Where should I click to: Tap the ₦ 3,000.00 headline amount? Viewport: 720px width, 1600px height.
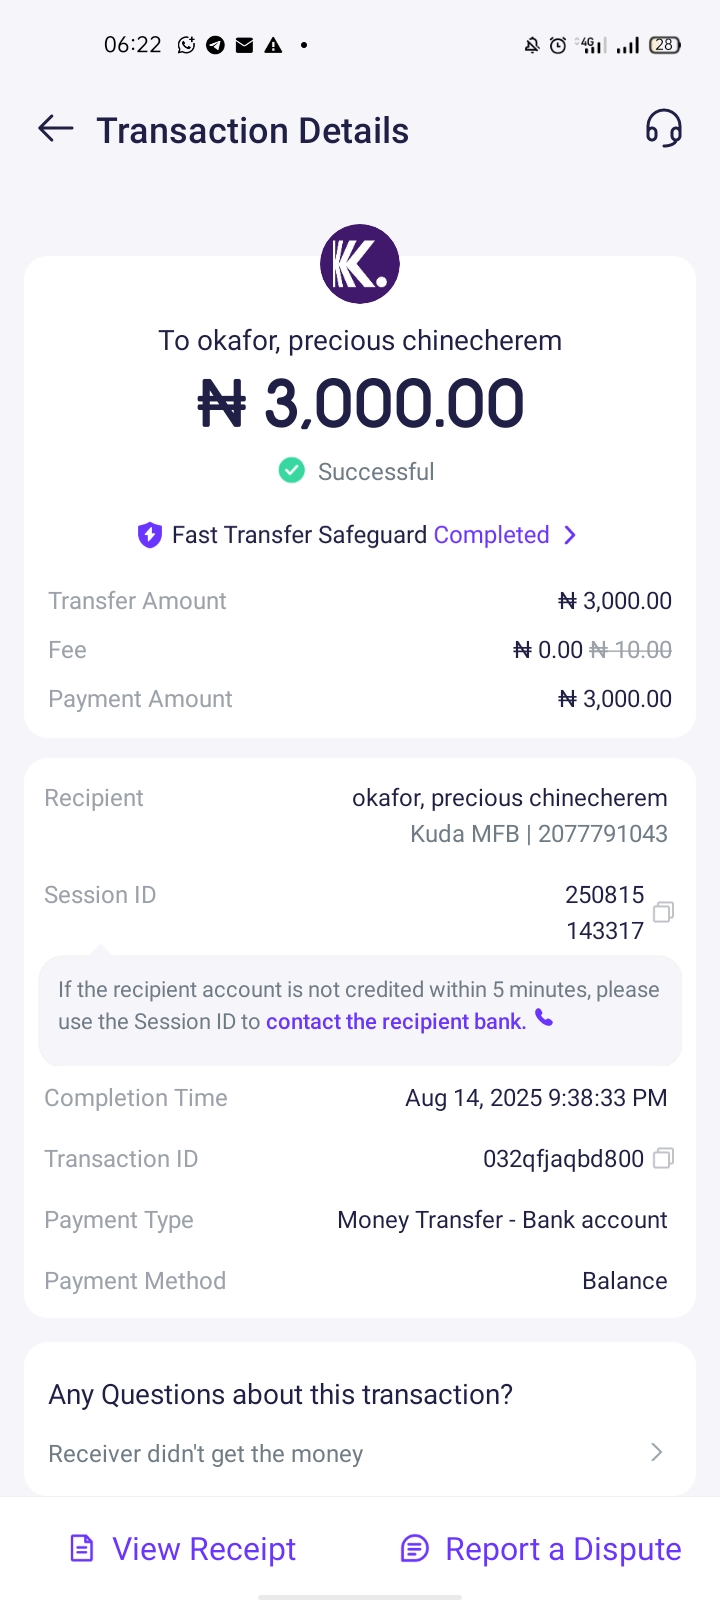pyautogui.click(x=360, y=403)
